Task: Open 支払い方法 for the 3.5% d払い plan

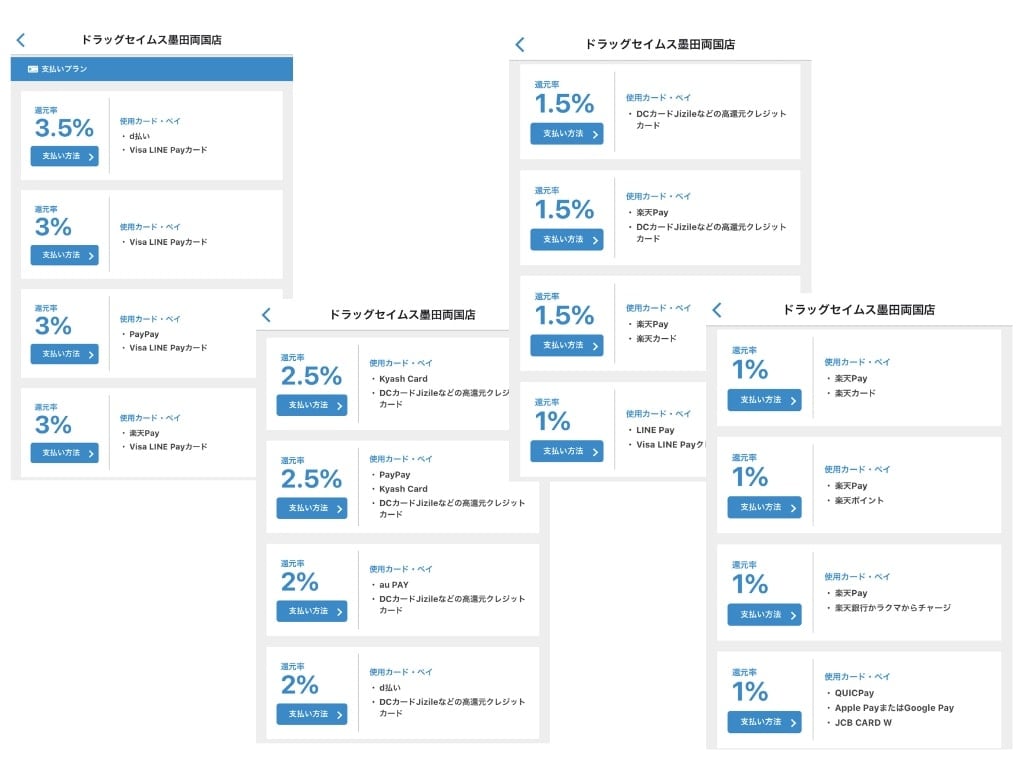Action: pyautogui.click(x=64, y=156)
